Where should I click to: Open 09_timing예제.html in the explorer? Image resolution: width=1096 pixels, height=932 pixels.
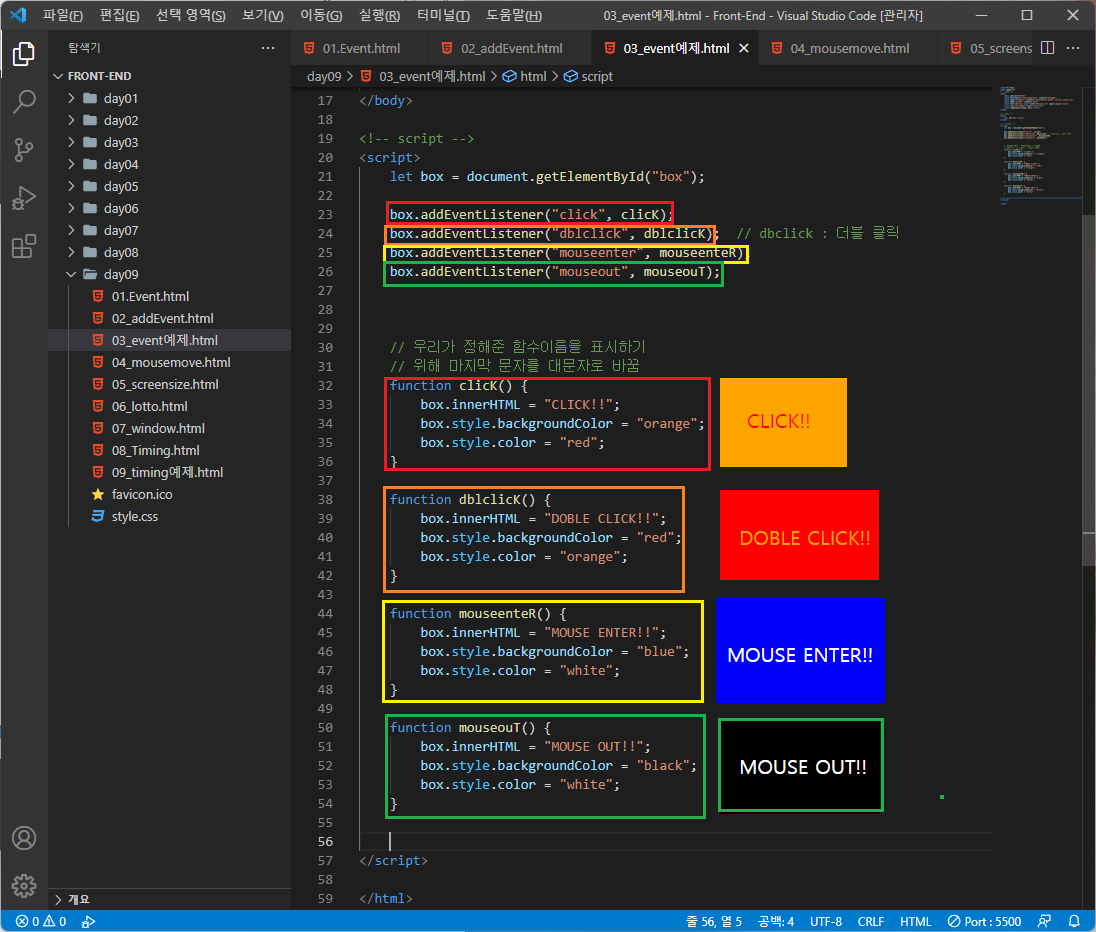pos(167,473)
